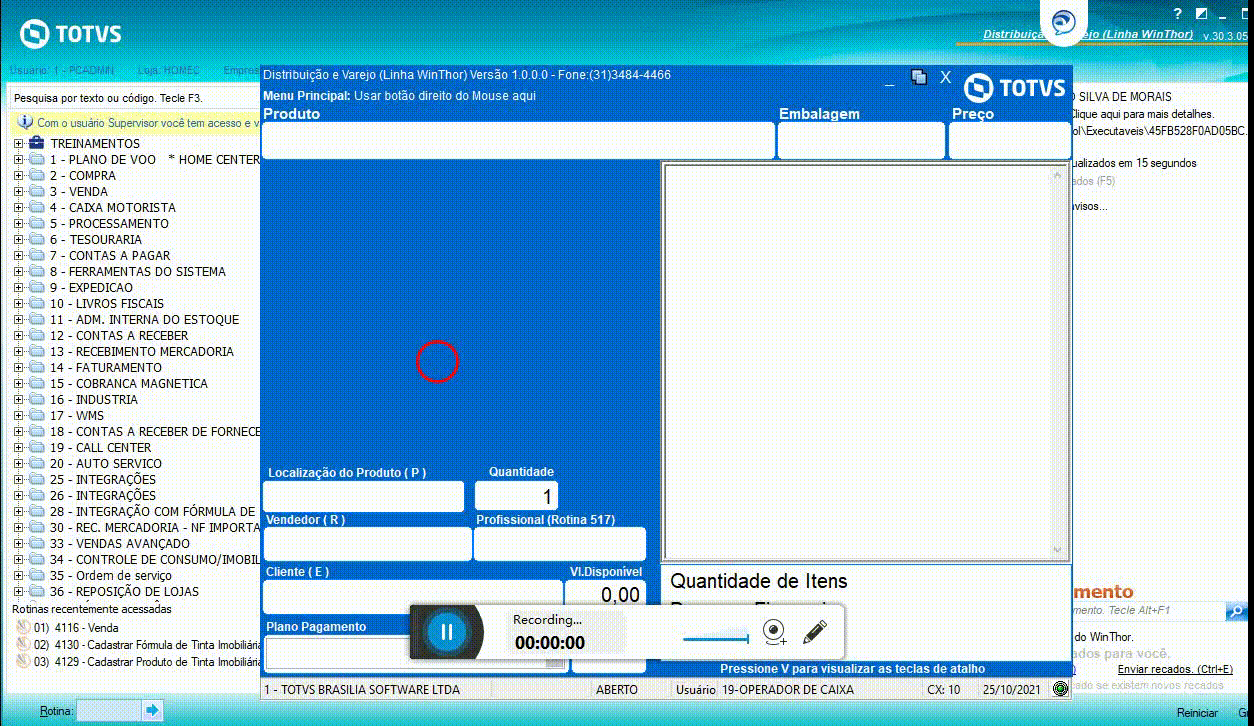Select 35 - Ordem de serviço item
The height and width of the screenshot is (726, 1254).
pyautogui.click(x=111, y=575)
